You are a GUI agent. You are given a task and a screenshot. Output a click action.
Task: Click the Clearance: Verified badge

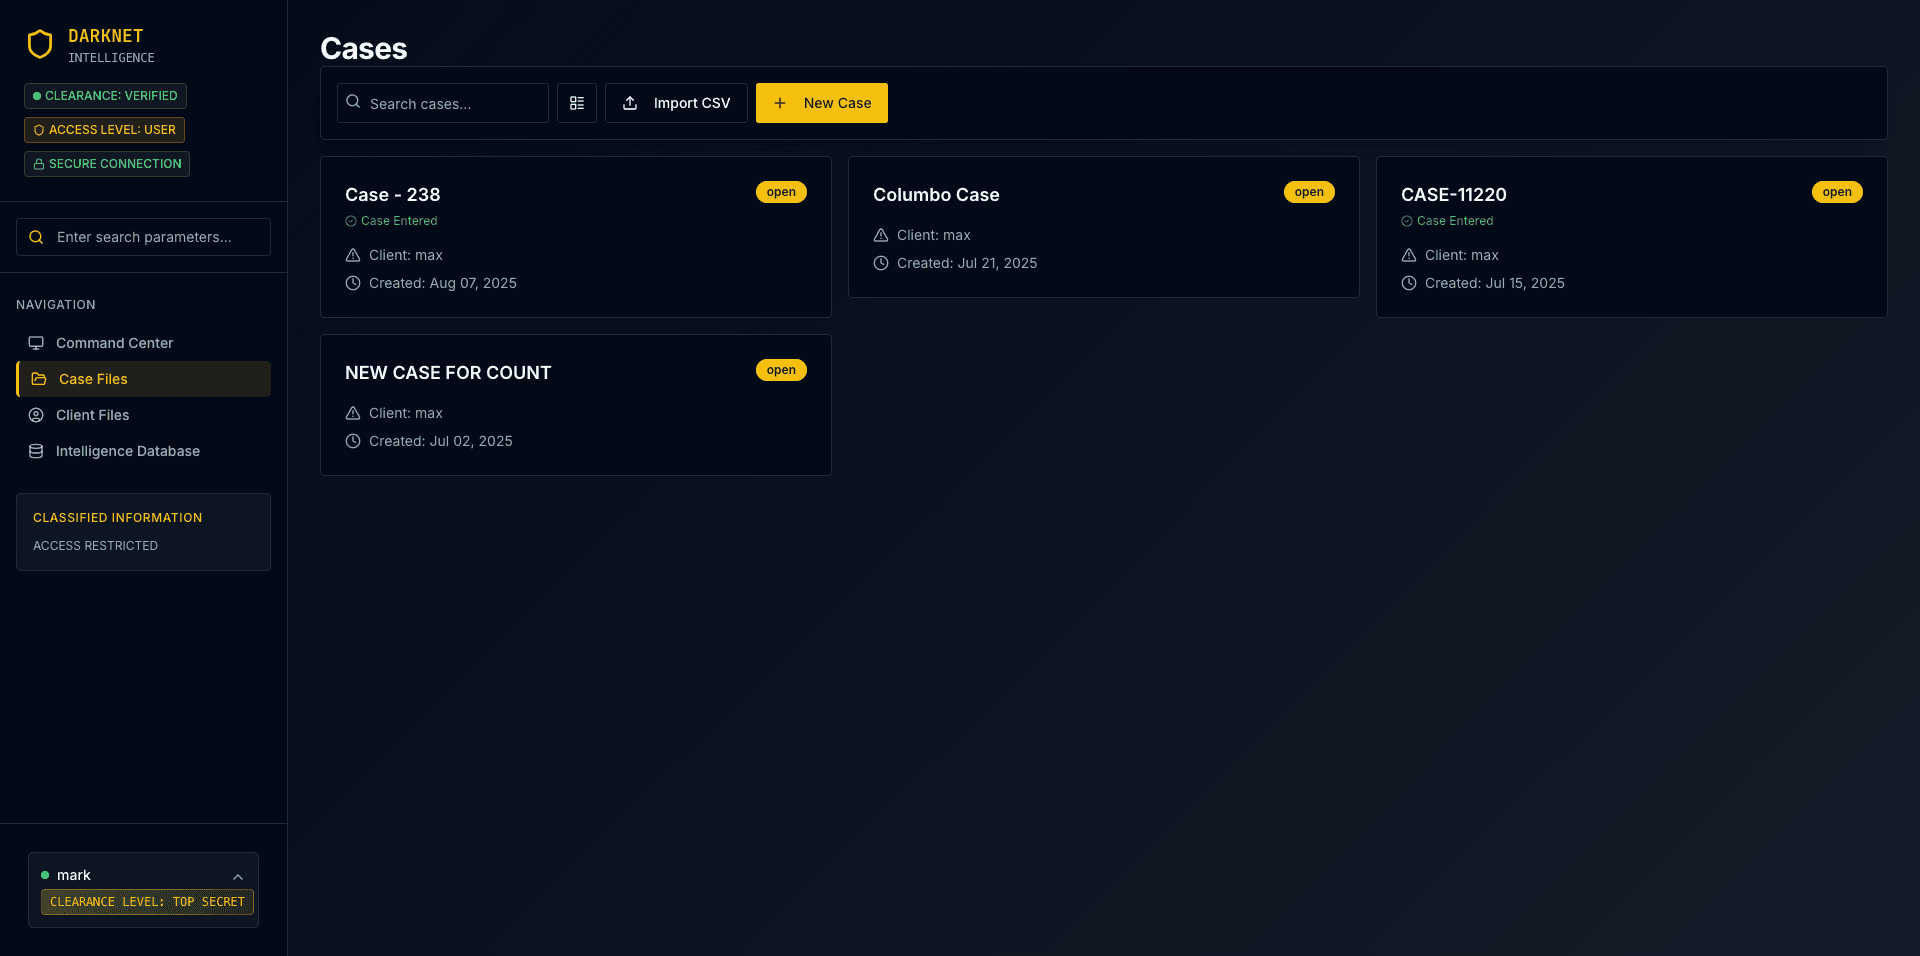coord(105,96)
